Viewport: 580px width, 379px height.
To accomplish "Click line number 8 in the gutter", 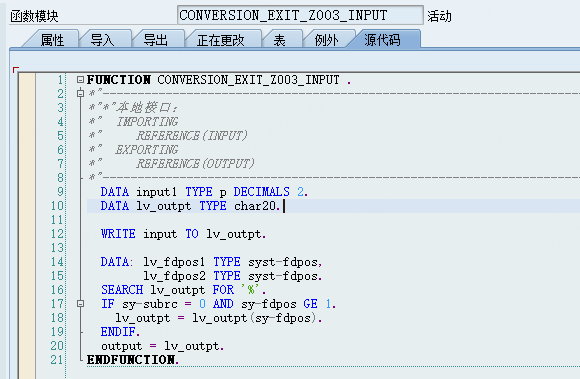I will (x=61, y=178).
